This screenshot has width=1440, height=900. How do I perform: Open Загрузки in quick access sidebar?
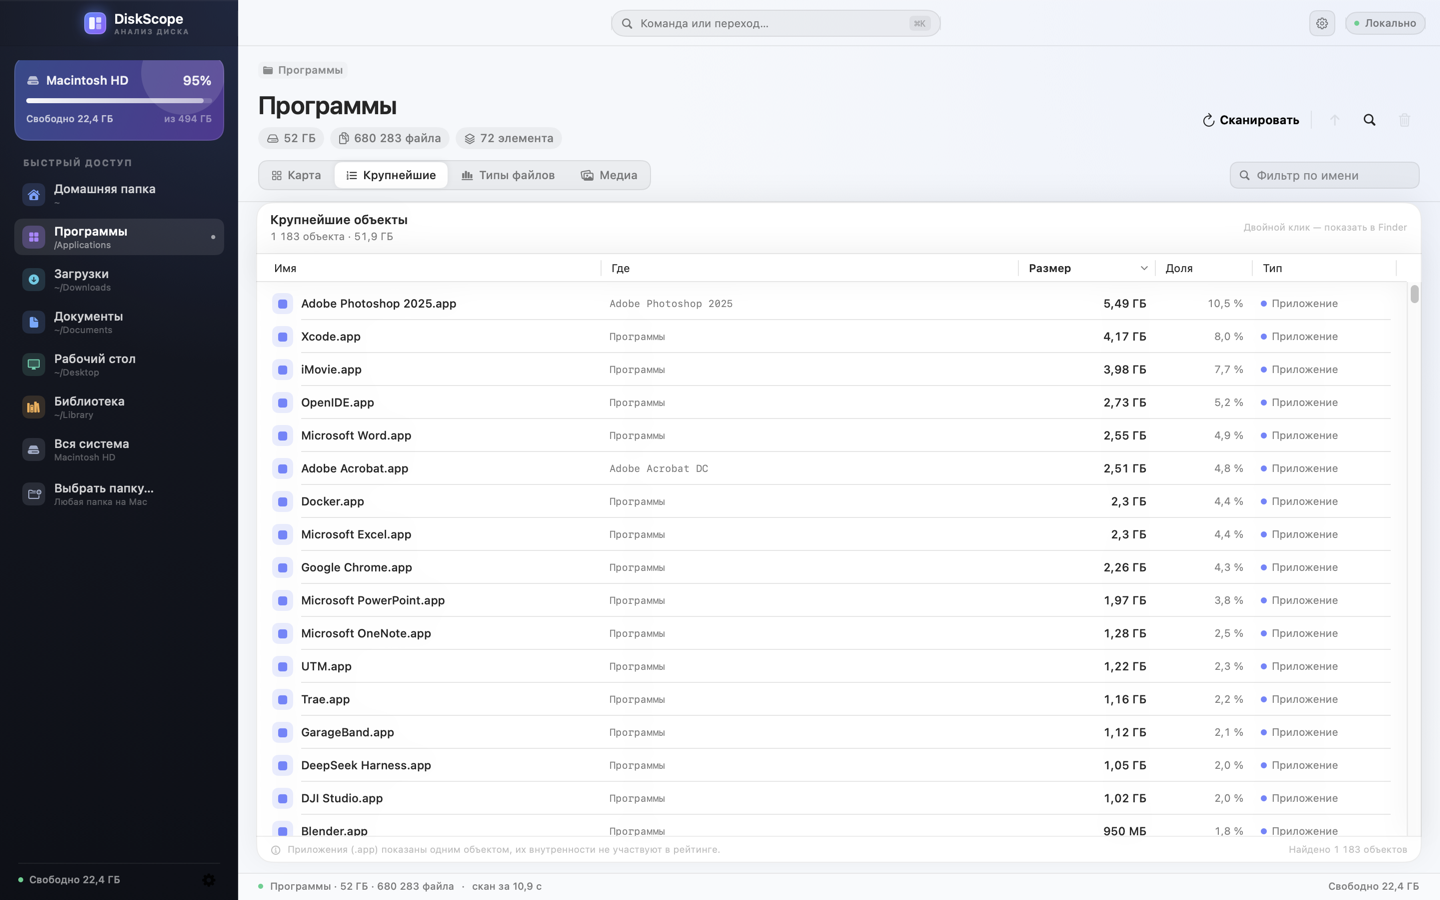119,279
